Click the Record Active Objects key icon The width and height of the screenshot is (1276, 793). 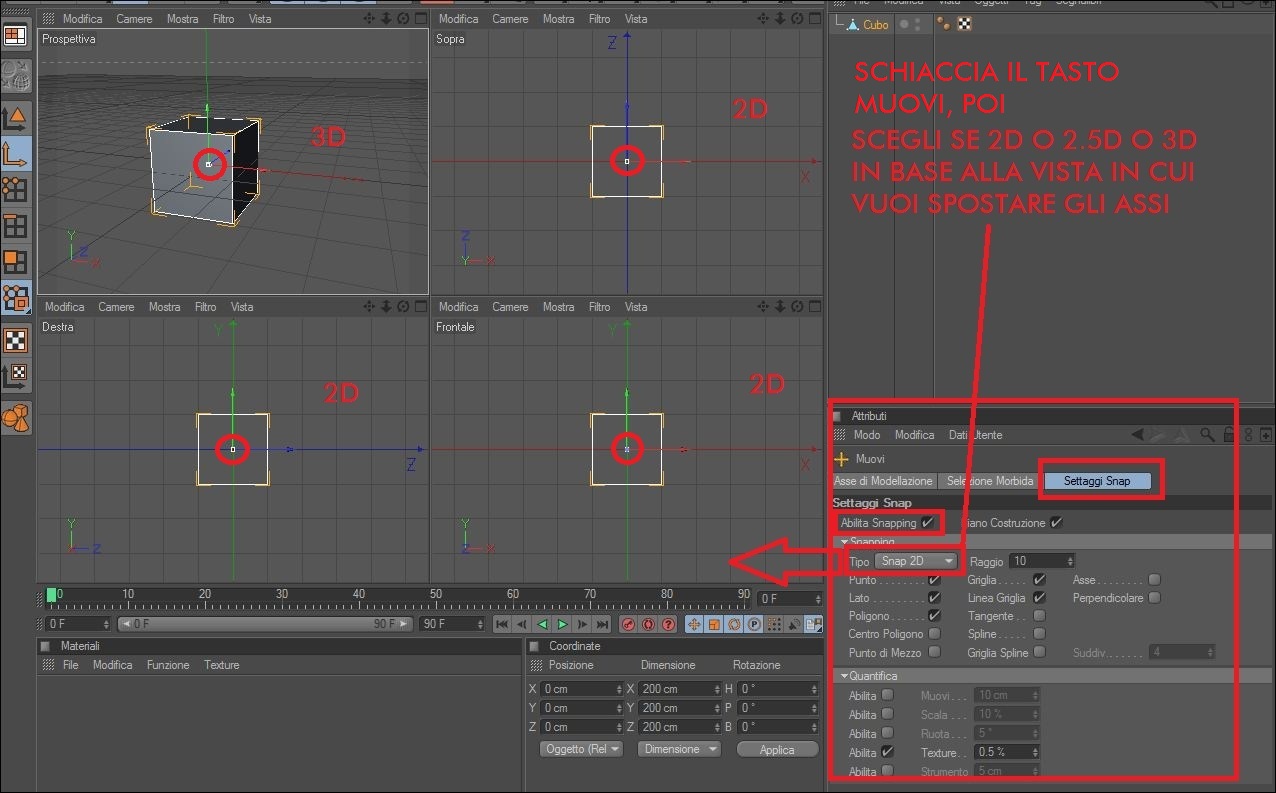[628, 624]
